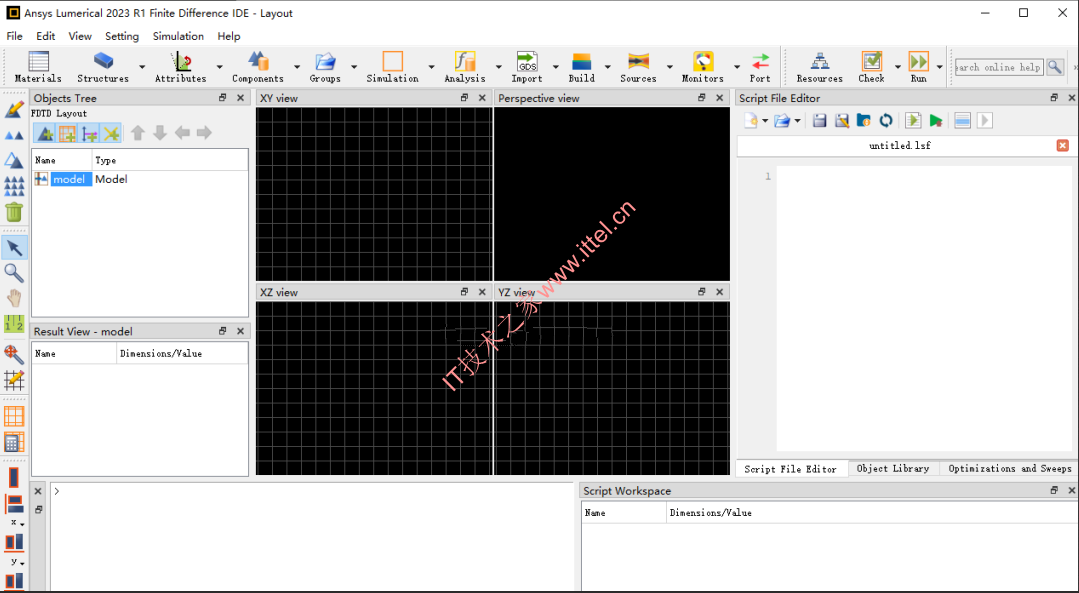1079x593 pixels.
Task: Expand the New script dropdown arrow
Action: tap(765, 121)
